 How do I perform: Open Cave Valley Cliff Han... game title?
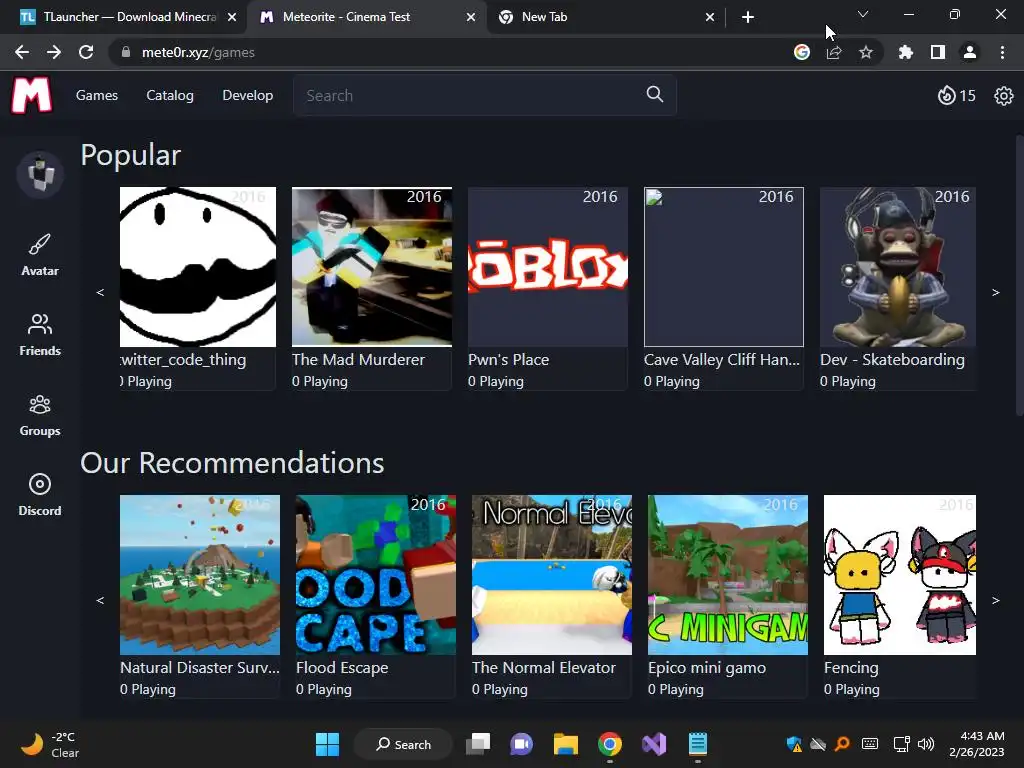tap(722, 359)
